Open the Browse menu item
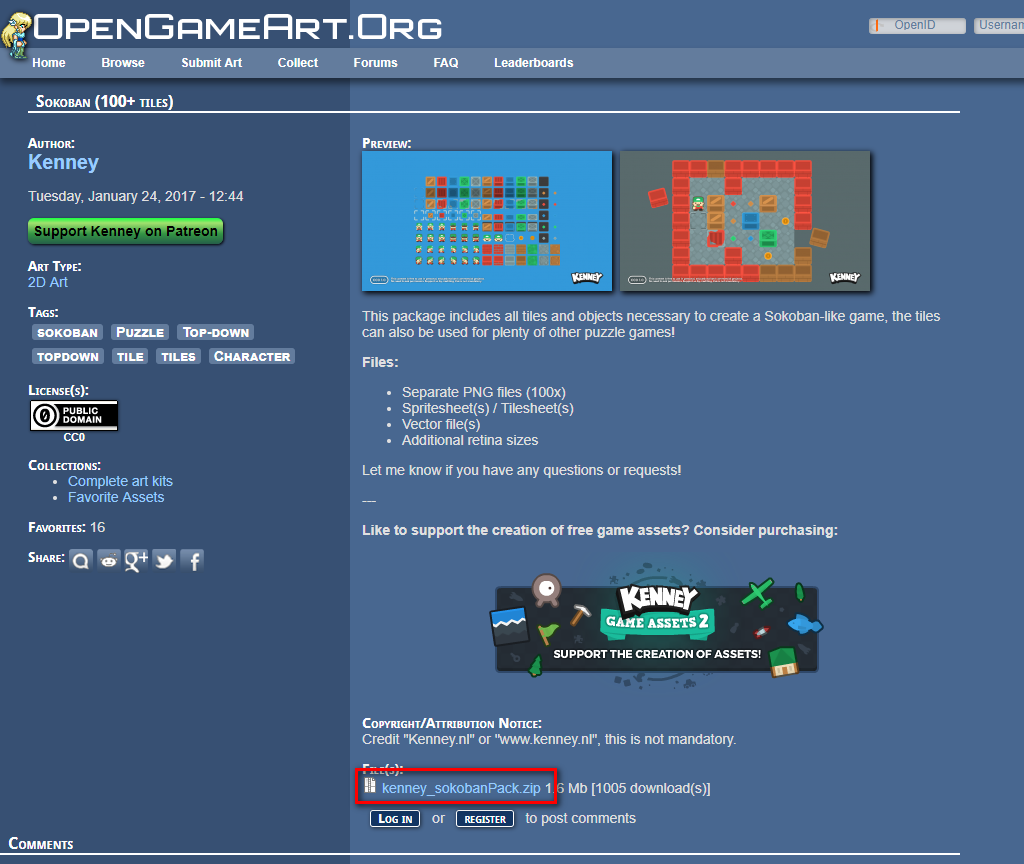Screen dimensions: 1024x864 123,63
